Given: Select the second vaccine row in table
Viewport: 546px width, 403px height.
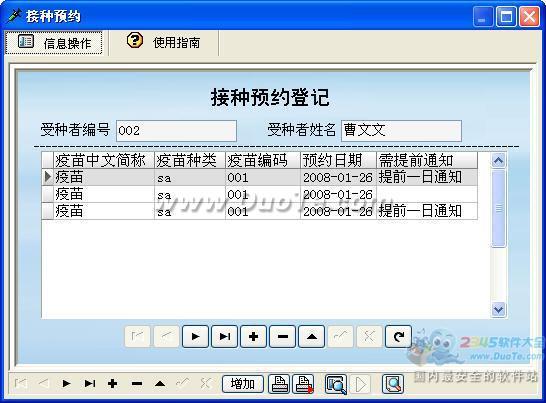Looking at the screenshot, I should [259, 194].
